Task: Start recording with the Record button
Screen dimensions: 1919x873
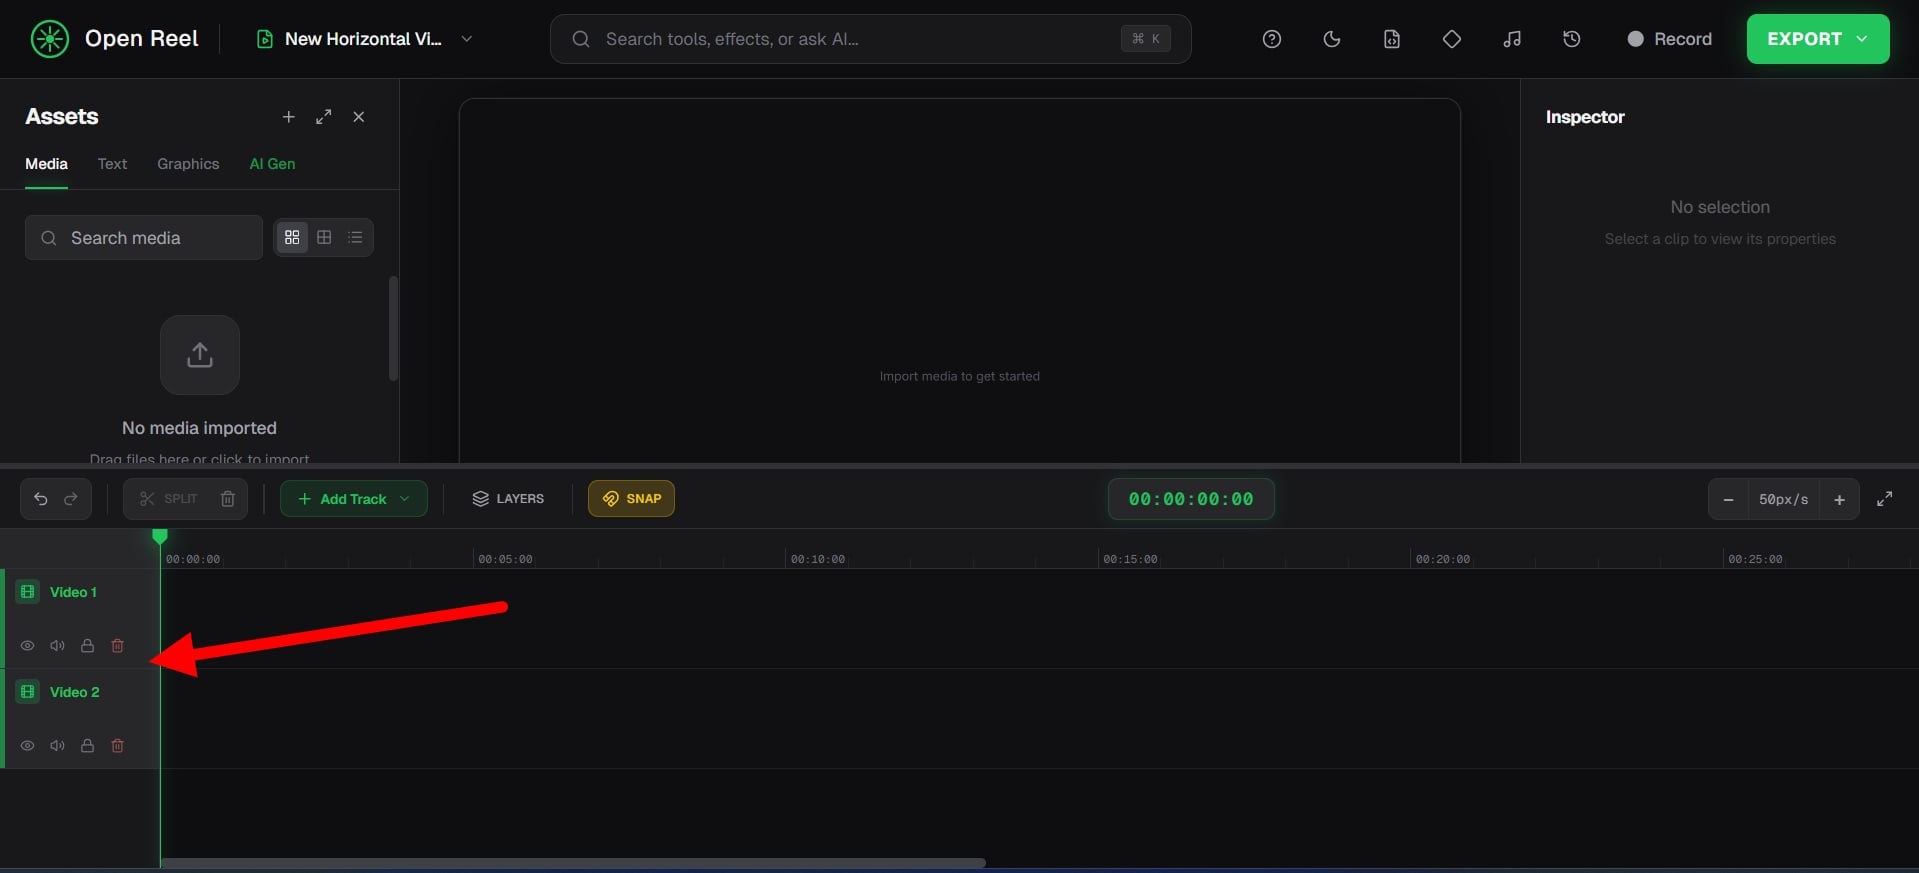Action: pyautogui.click(x=1669, y=39)
